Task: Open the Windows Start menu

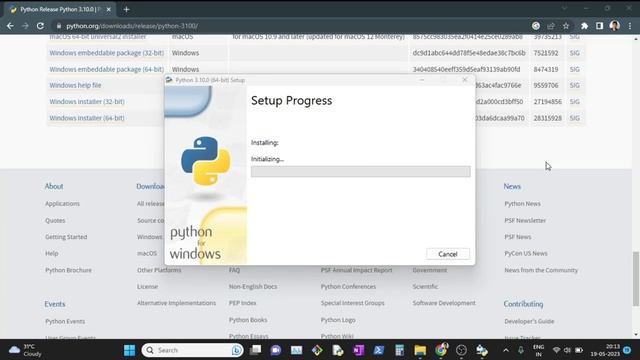Action: pyautogui.click(x=129, y=350)
